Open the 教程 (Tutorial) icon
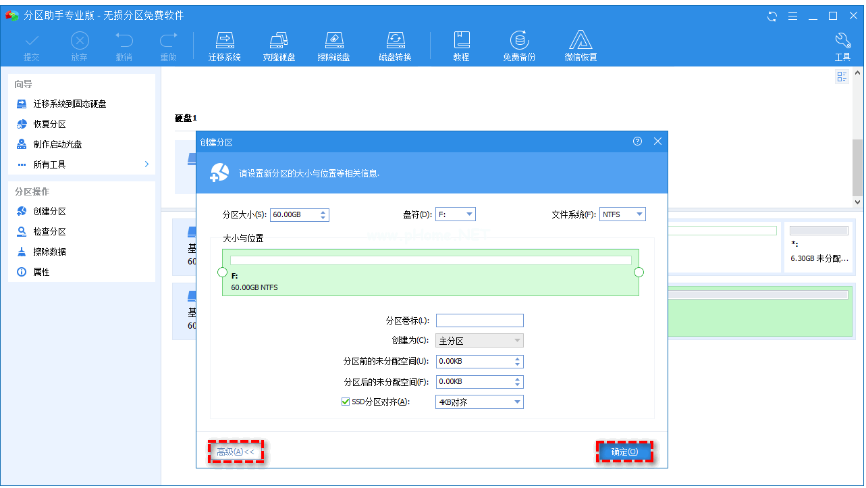 461,44
